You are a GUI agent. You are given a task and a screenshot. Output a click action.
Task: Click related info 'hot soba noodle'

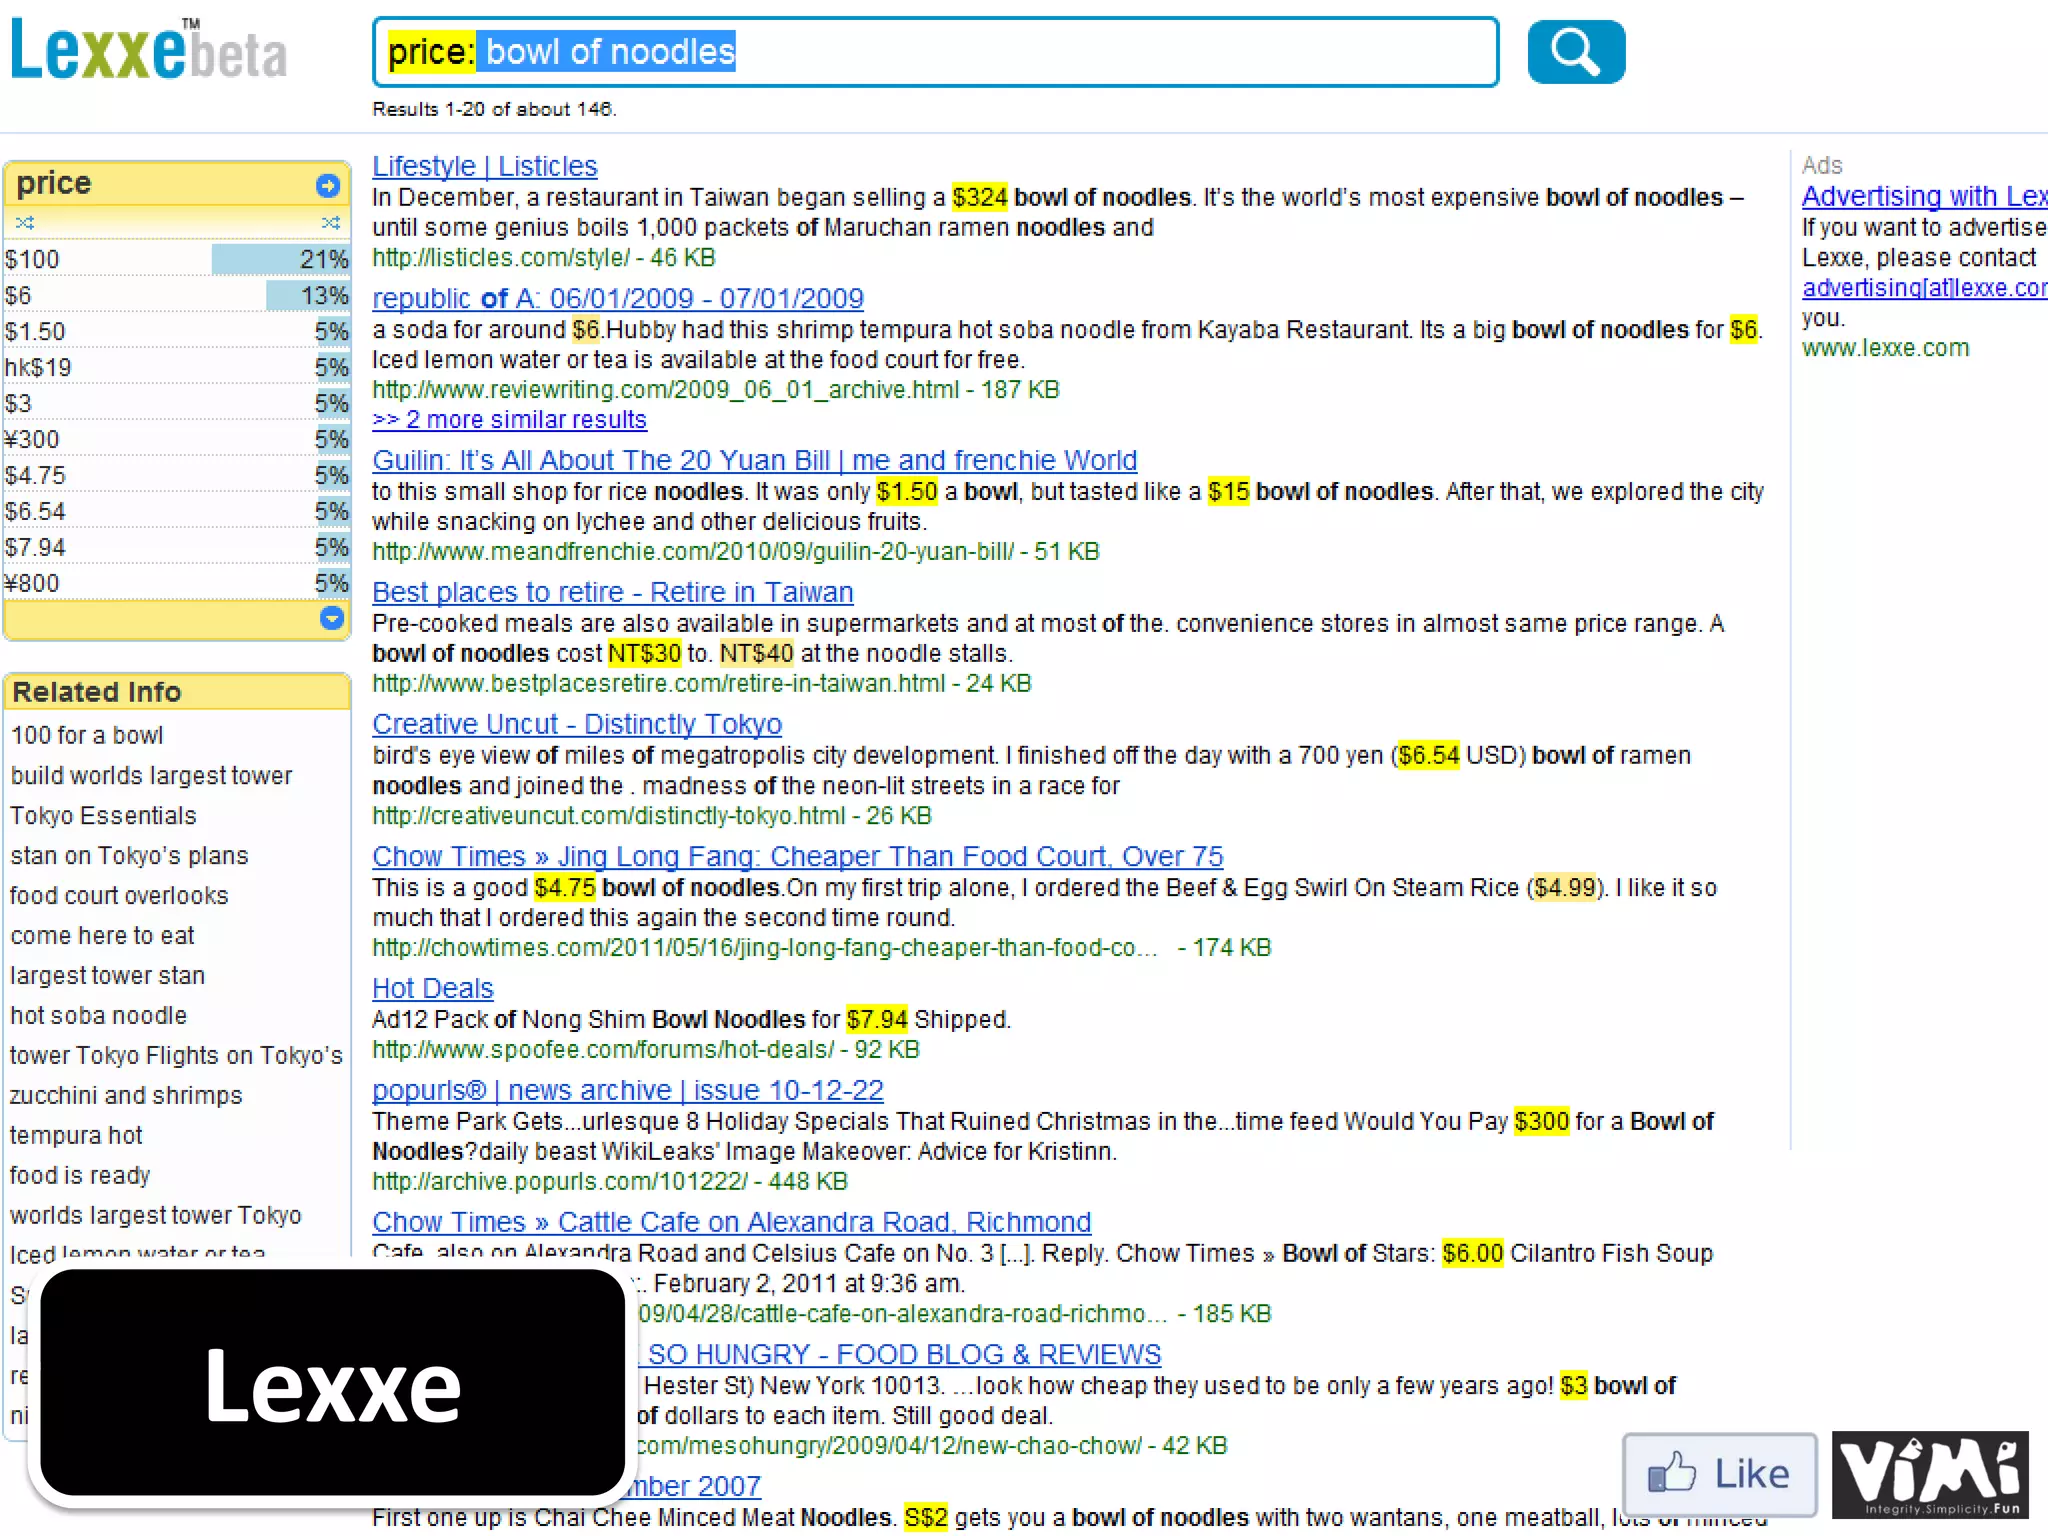point(98,1015)
